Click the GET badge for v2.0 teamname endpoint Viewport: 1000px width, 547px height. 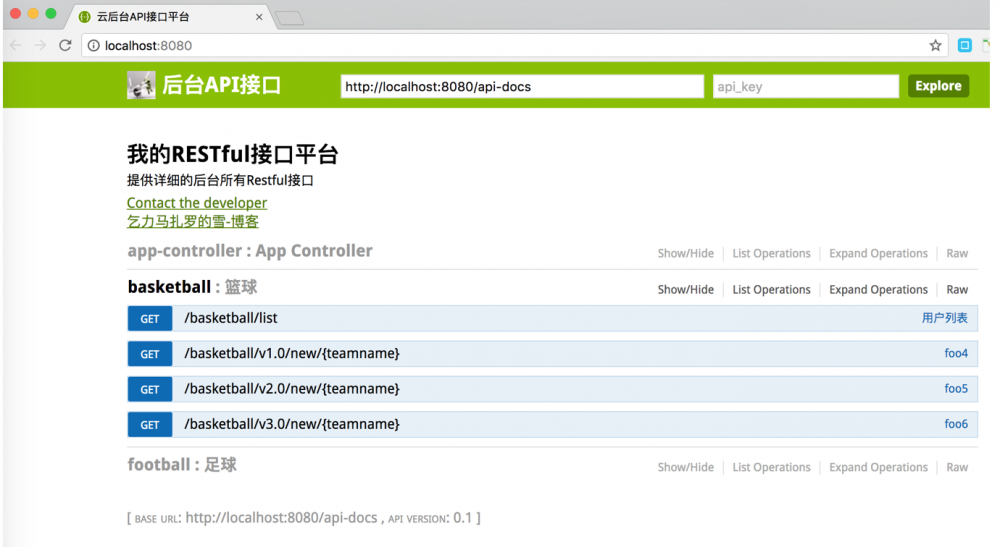[x=150, y=390]
